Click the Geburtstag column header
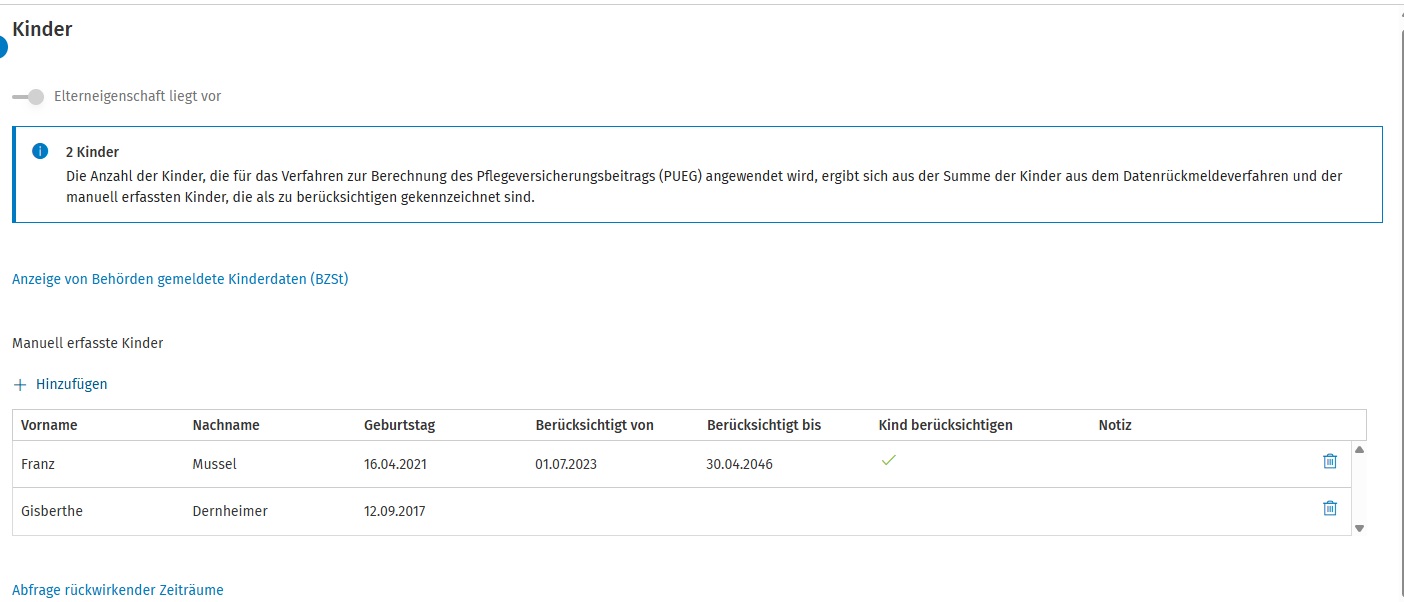Viewport: 1404px width, 602px height. pyautogui.click(x=400, y=425)
